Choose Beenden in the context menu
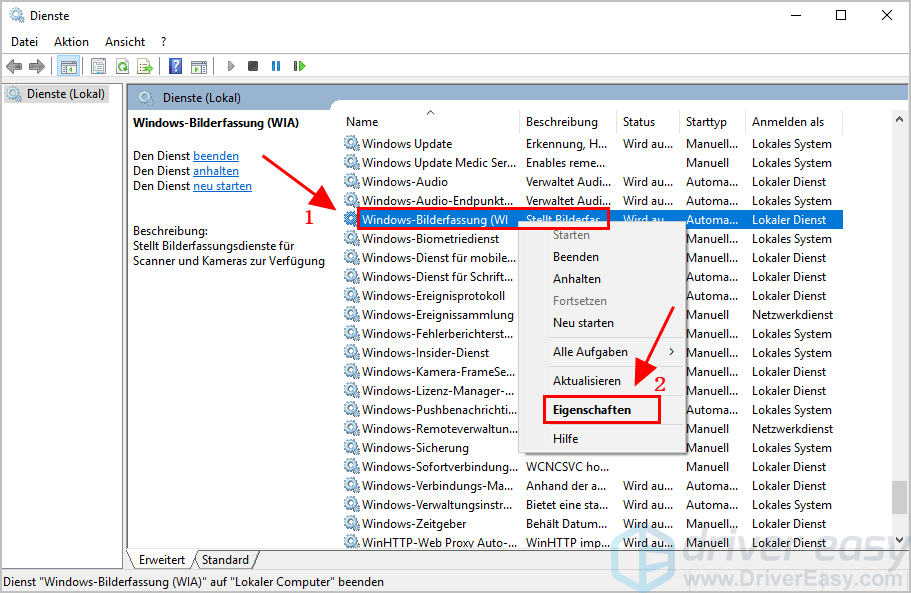This screenshot has height=593, width=911. [601, 257]
